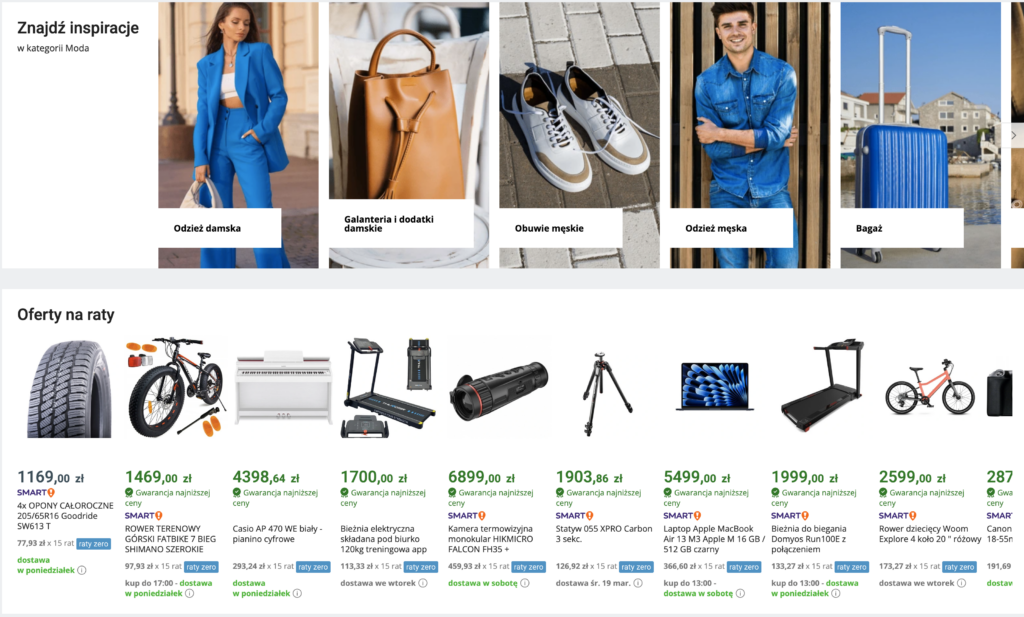Click info icon next to fatbike delivery date
1024x617 pixels.
point(189,593)
